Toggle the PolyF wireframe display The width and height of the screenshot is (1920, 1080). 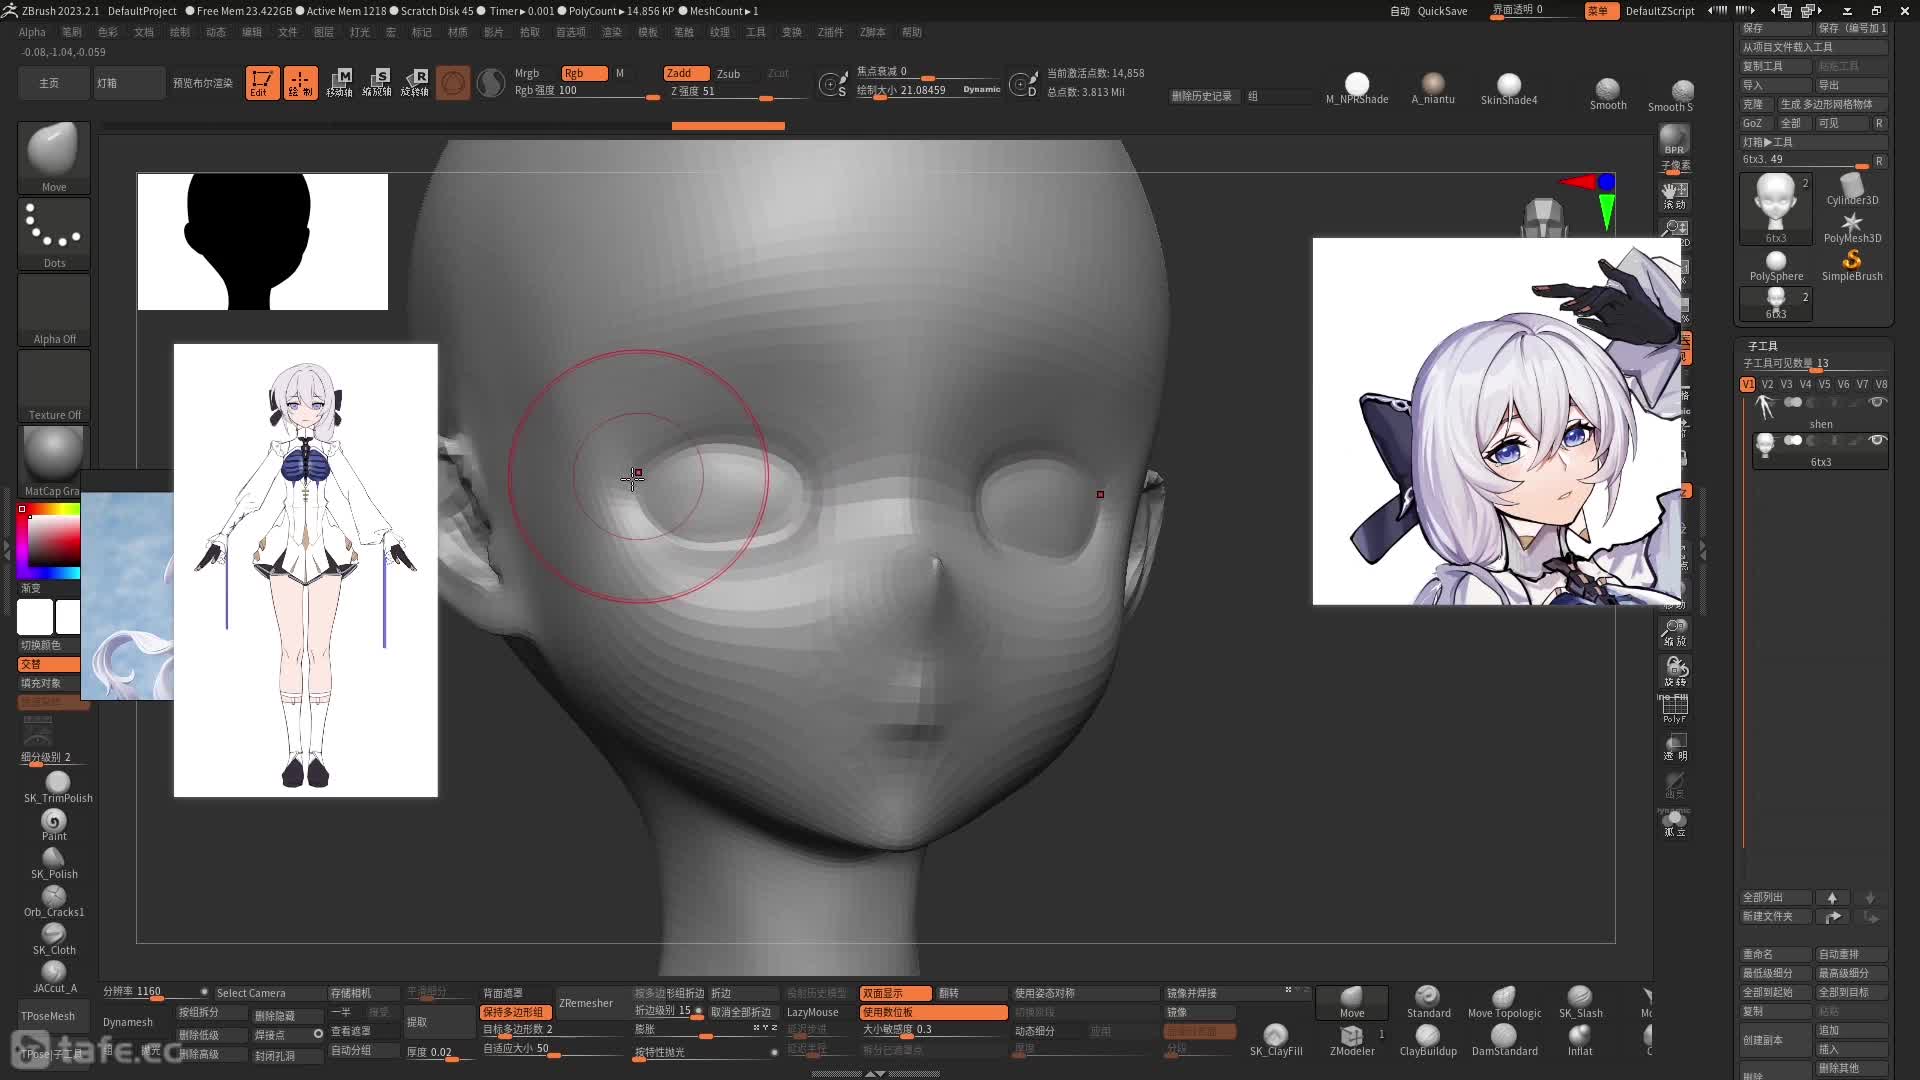click(x=1674, y=709)
